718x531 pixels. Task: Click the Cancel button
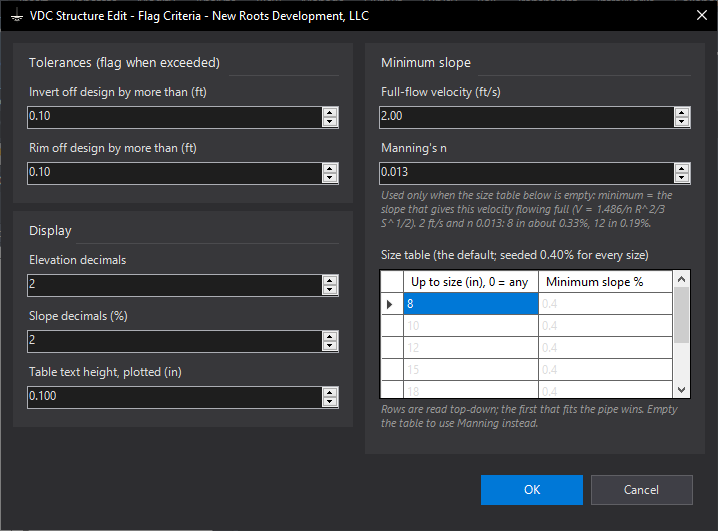point(642,490)
